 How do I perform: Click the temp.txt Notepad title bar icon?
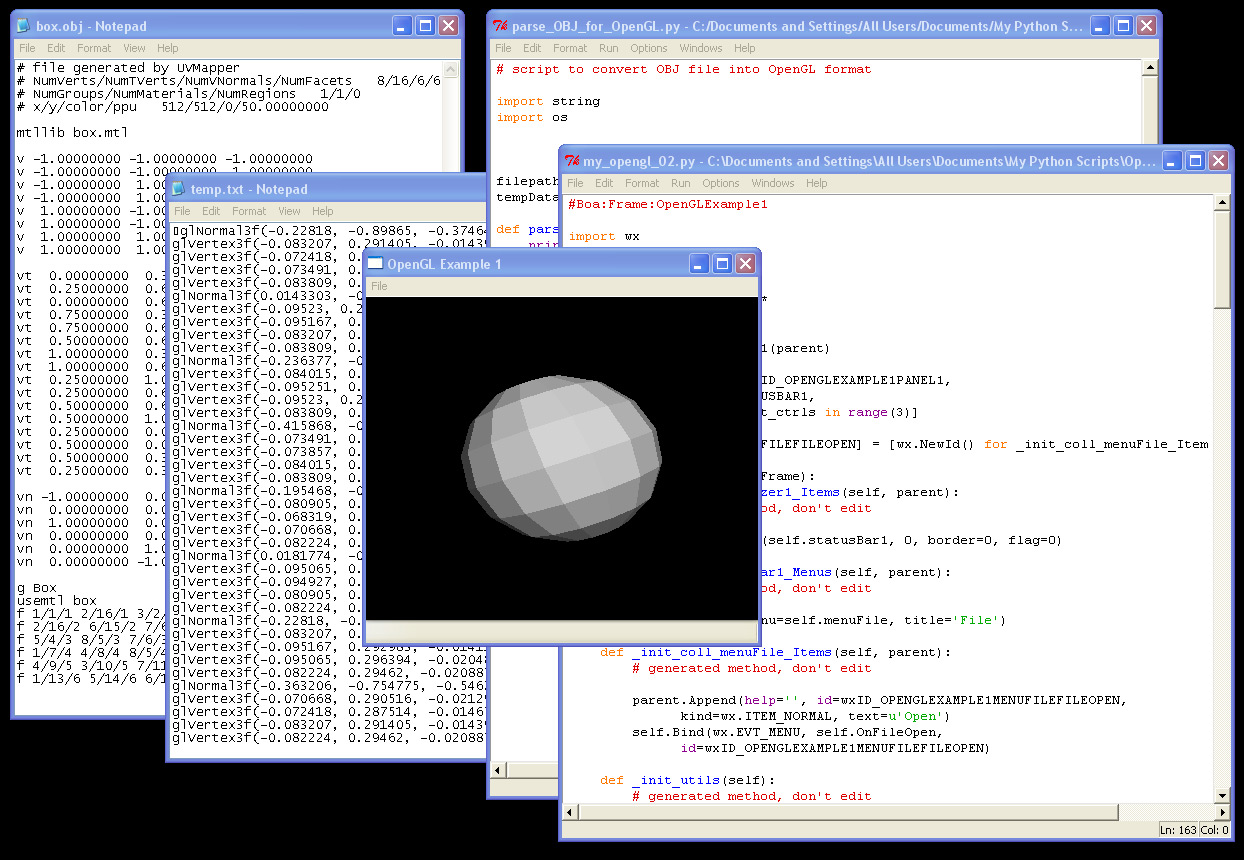(x=179, y=189)
